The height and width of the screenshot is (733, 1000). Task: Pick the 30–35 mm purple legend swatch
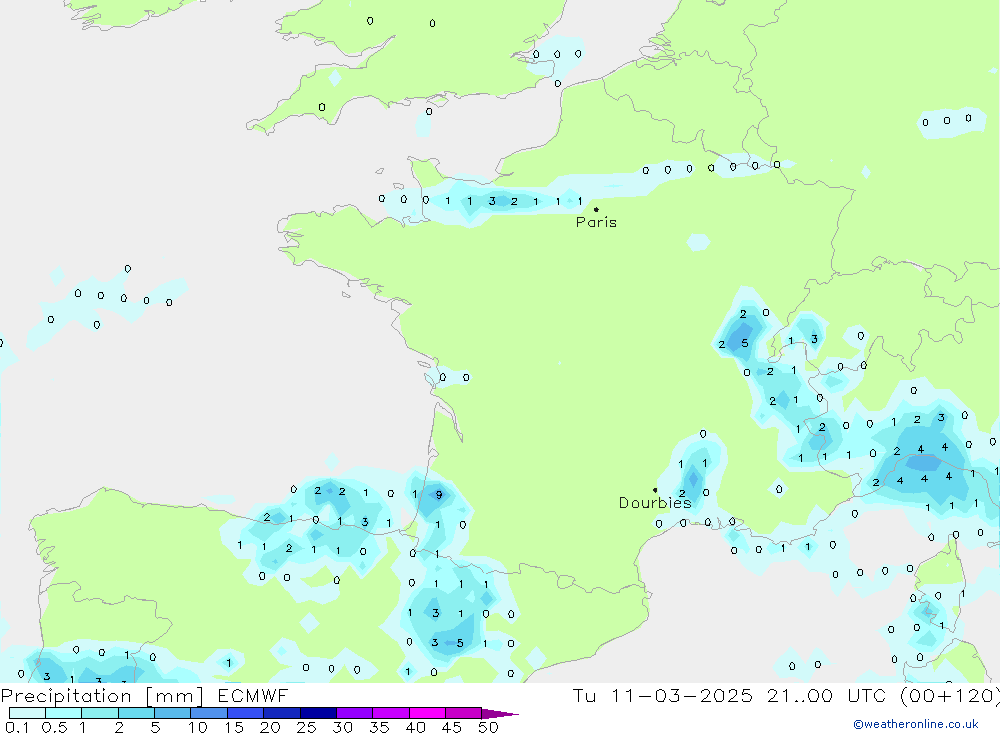click(355, 713)
